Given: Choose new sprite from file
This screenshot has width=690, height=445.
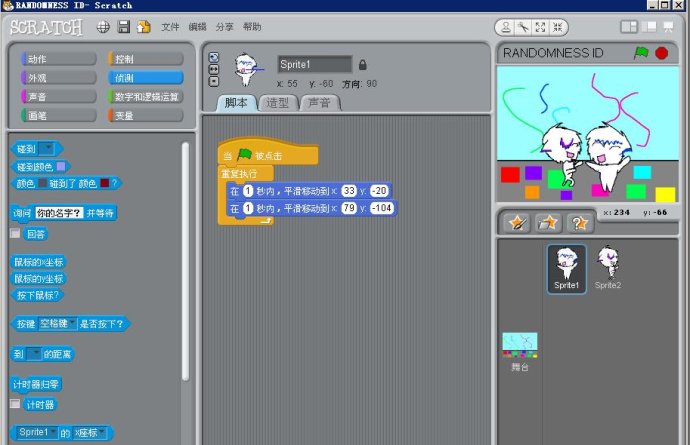Looking at the screenshot, I should (x=548, y=223).
